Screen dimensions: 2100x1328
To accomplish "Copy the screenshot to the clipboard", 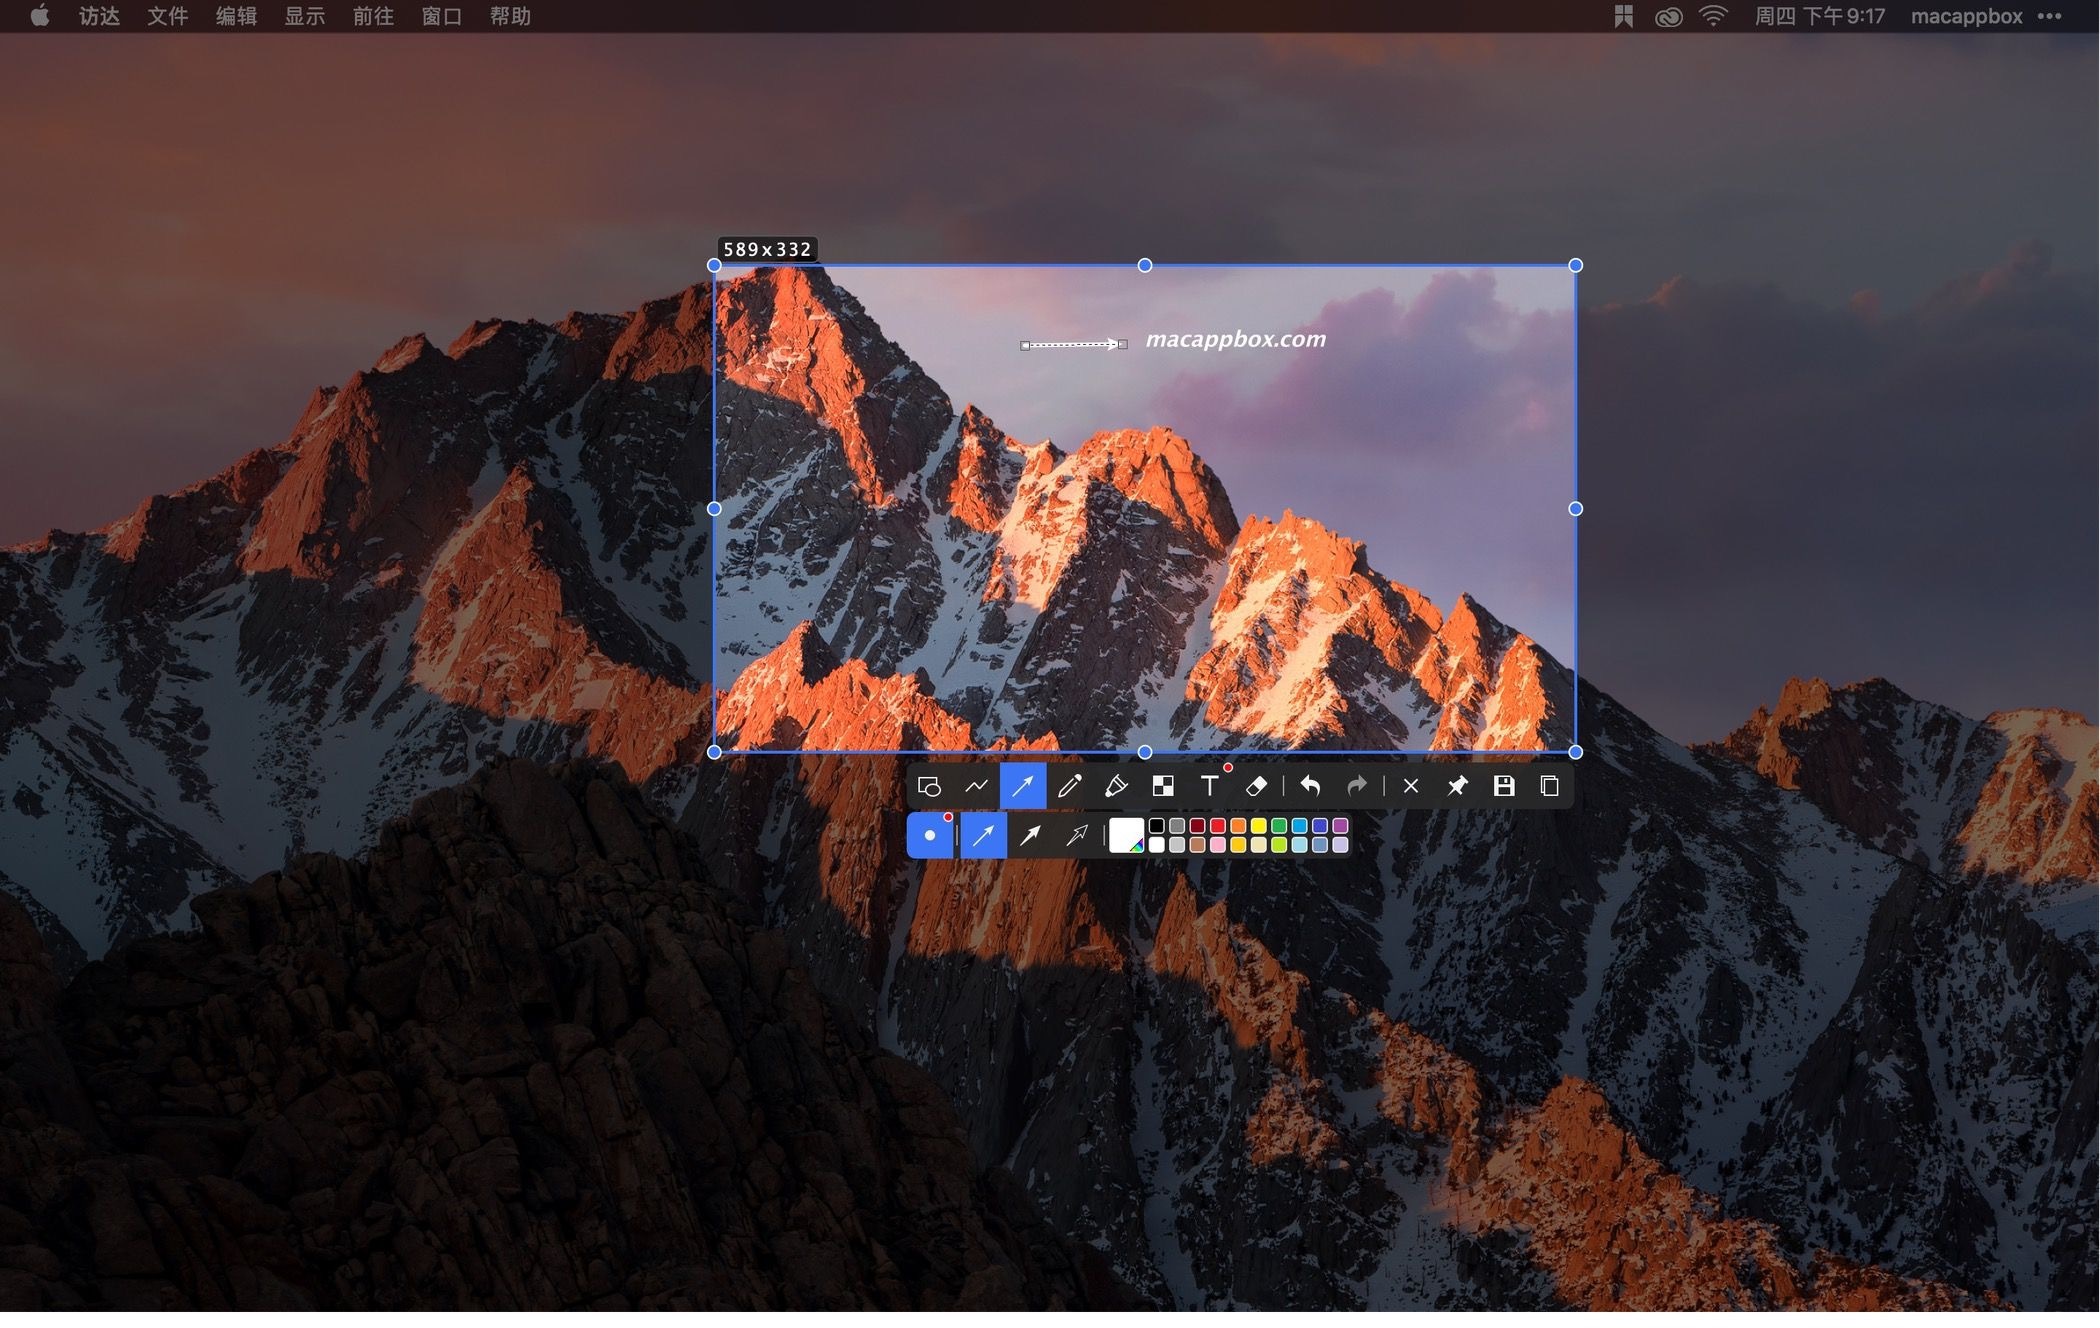I will 1550,787.
